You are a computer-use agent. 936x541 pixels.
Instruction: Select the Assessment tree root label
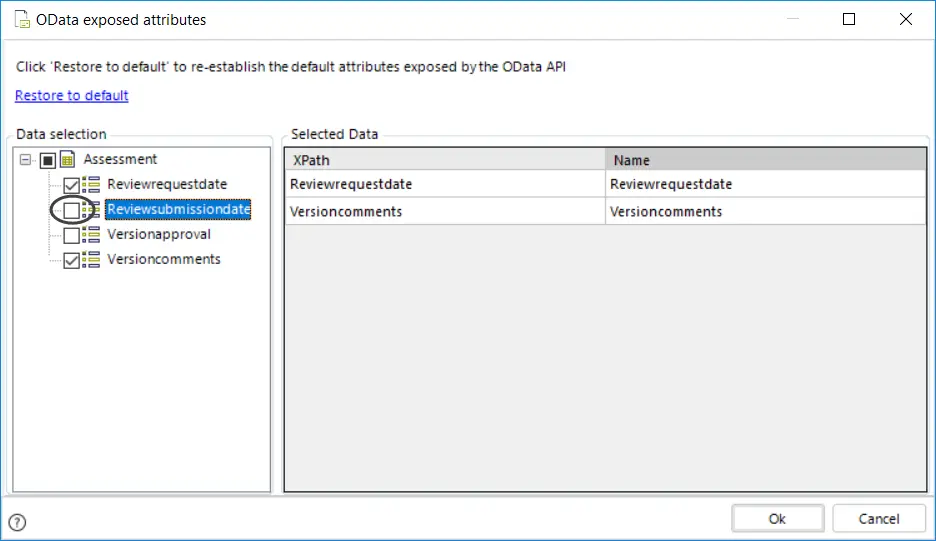point(120,159)
